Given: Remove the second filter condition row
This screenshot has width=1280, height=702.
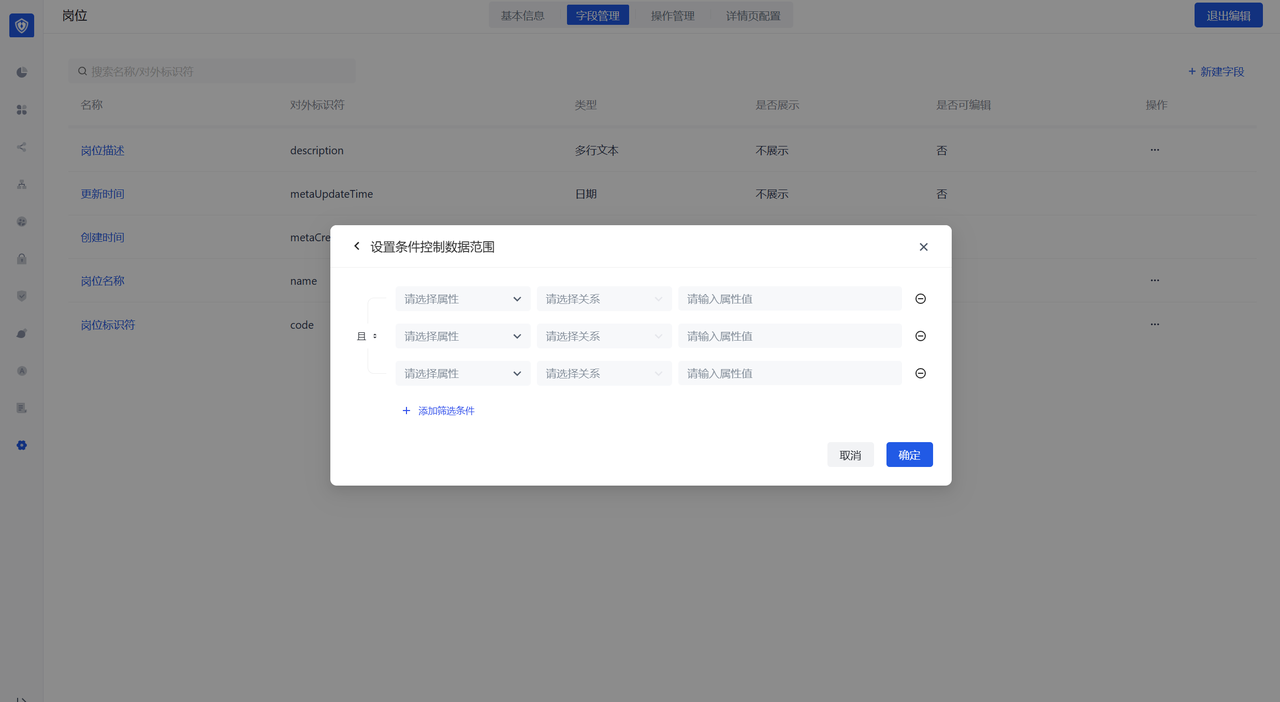Looking at the screenshot, I should pyautogui.click(x=921, y=336).
